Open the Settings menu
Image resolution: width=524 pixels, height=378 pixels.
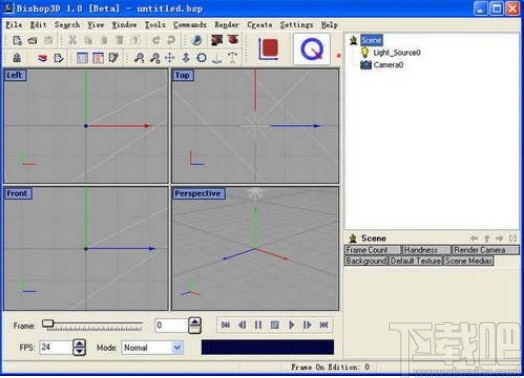[x=296, y=25]
